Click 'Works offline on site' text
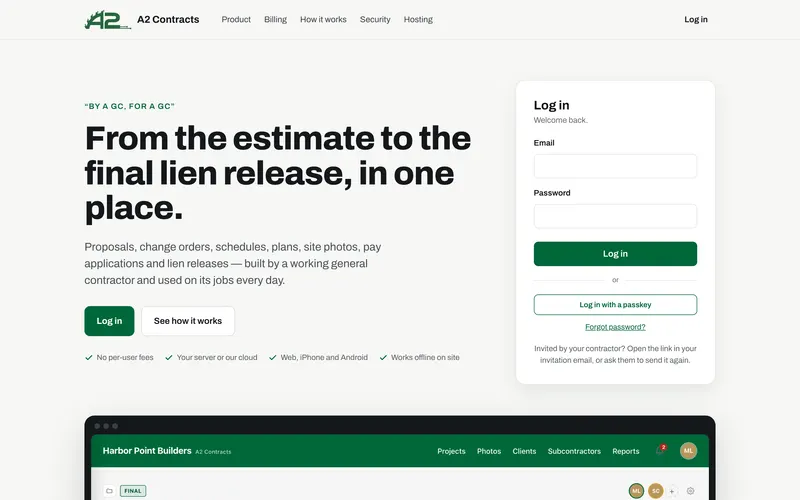Viewport: 800px width, 500px height. coord(425,357)
